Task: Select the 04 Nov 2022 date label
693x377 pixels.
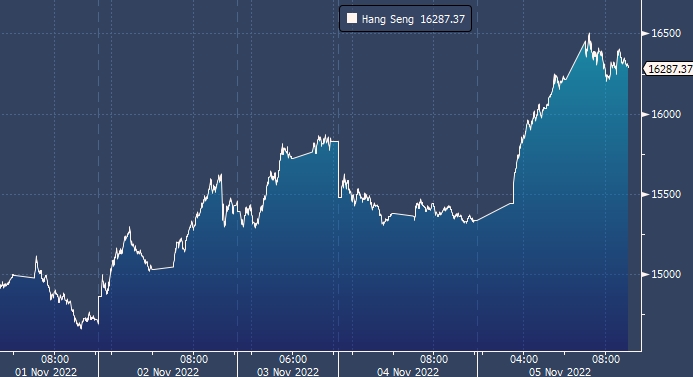Action: (x=408, y=372)
